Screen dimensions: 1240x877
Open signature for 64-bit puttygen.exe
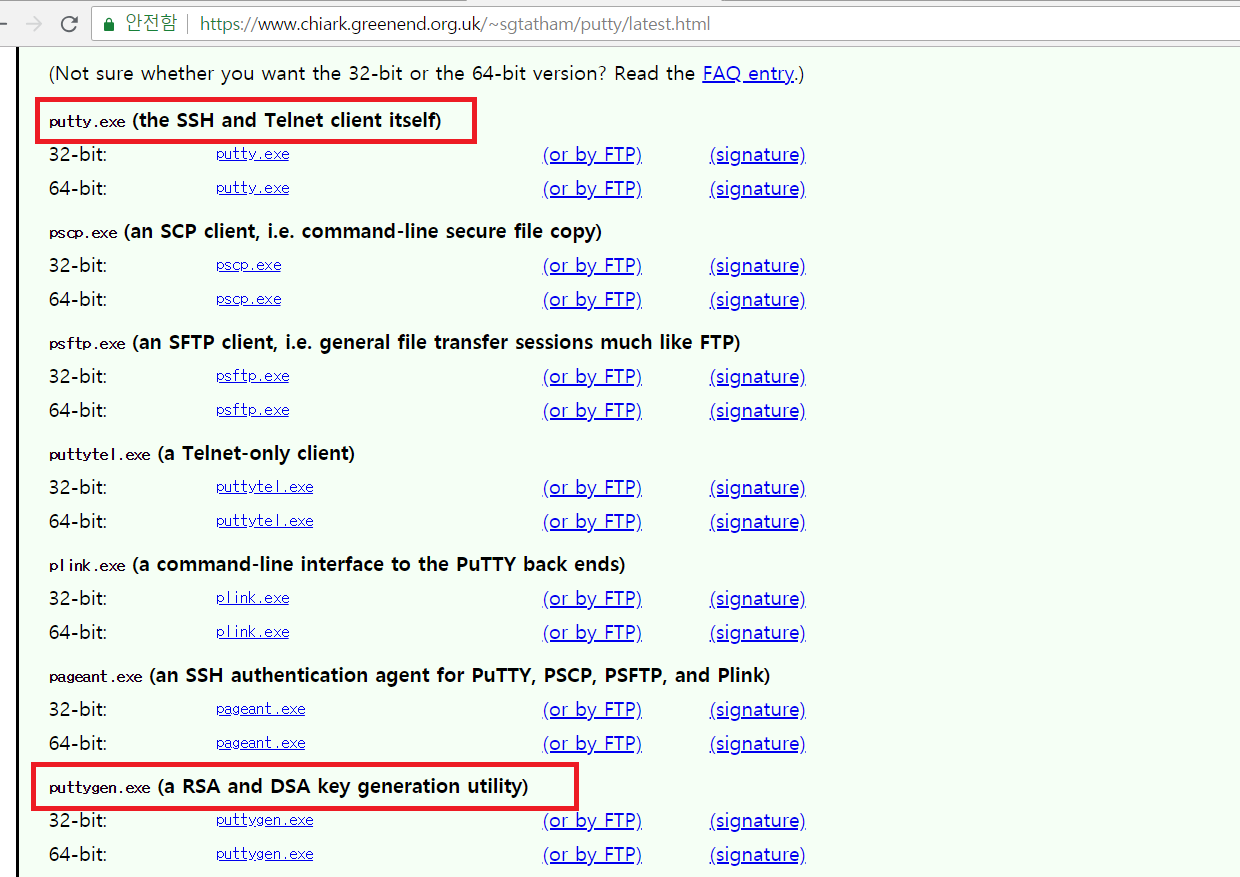757,855
